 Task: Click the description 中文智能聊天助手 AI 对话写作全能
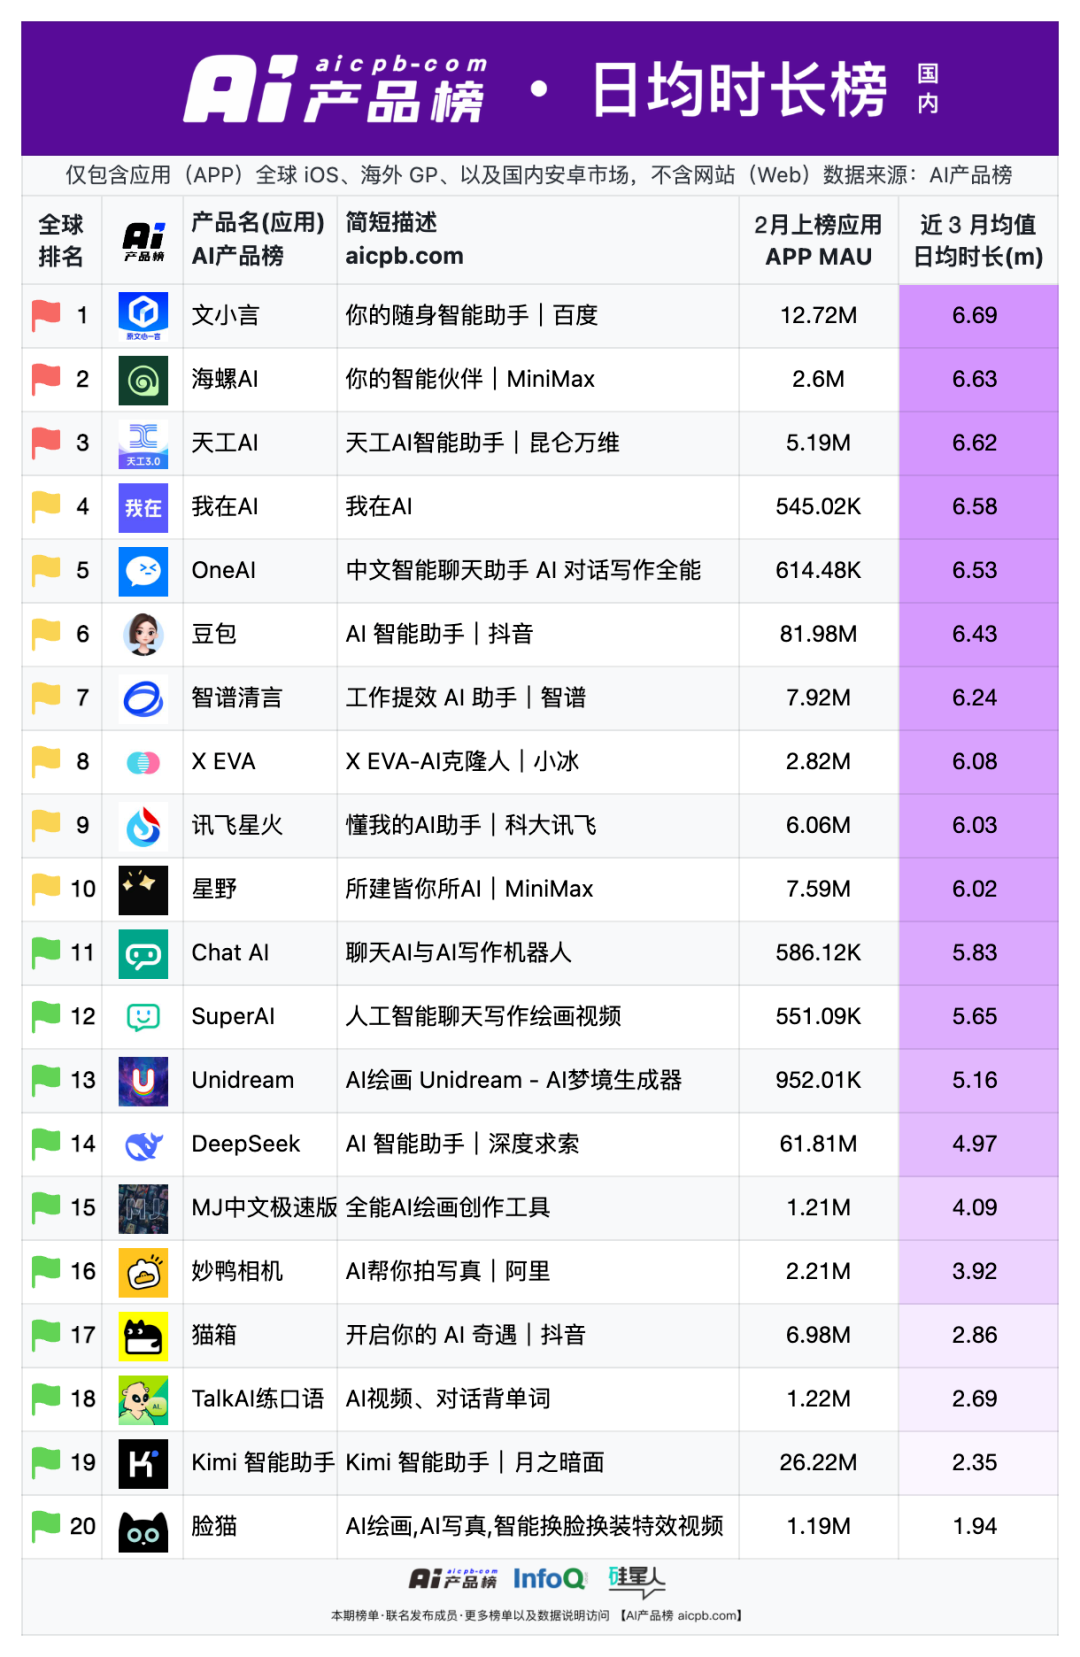[523, 571]
